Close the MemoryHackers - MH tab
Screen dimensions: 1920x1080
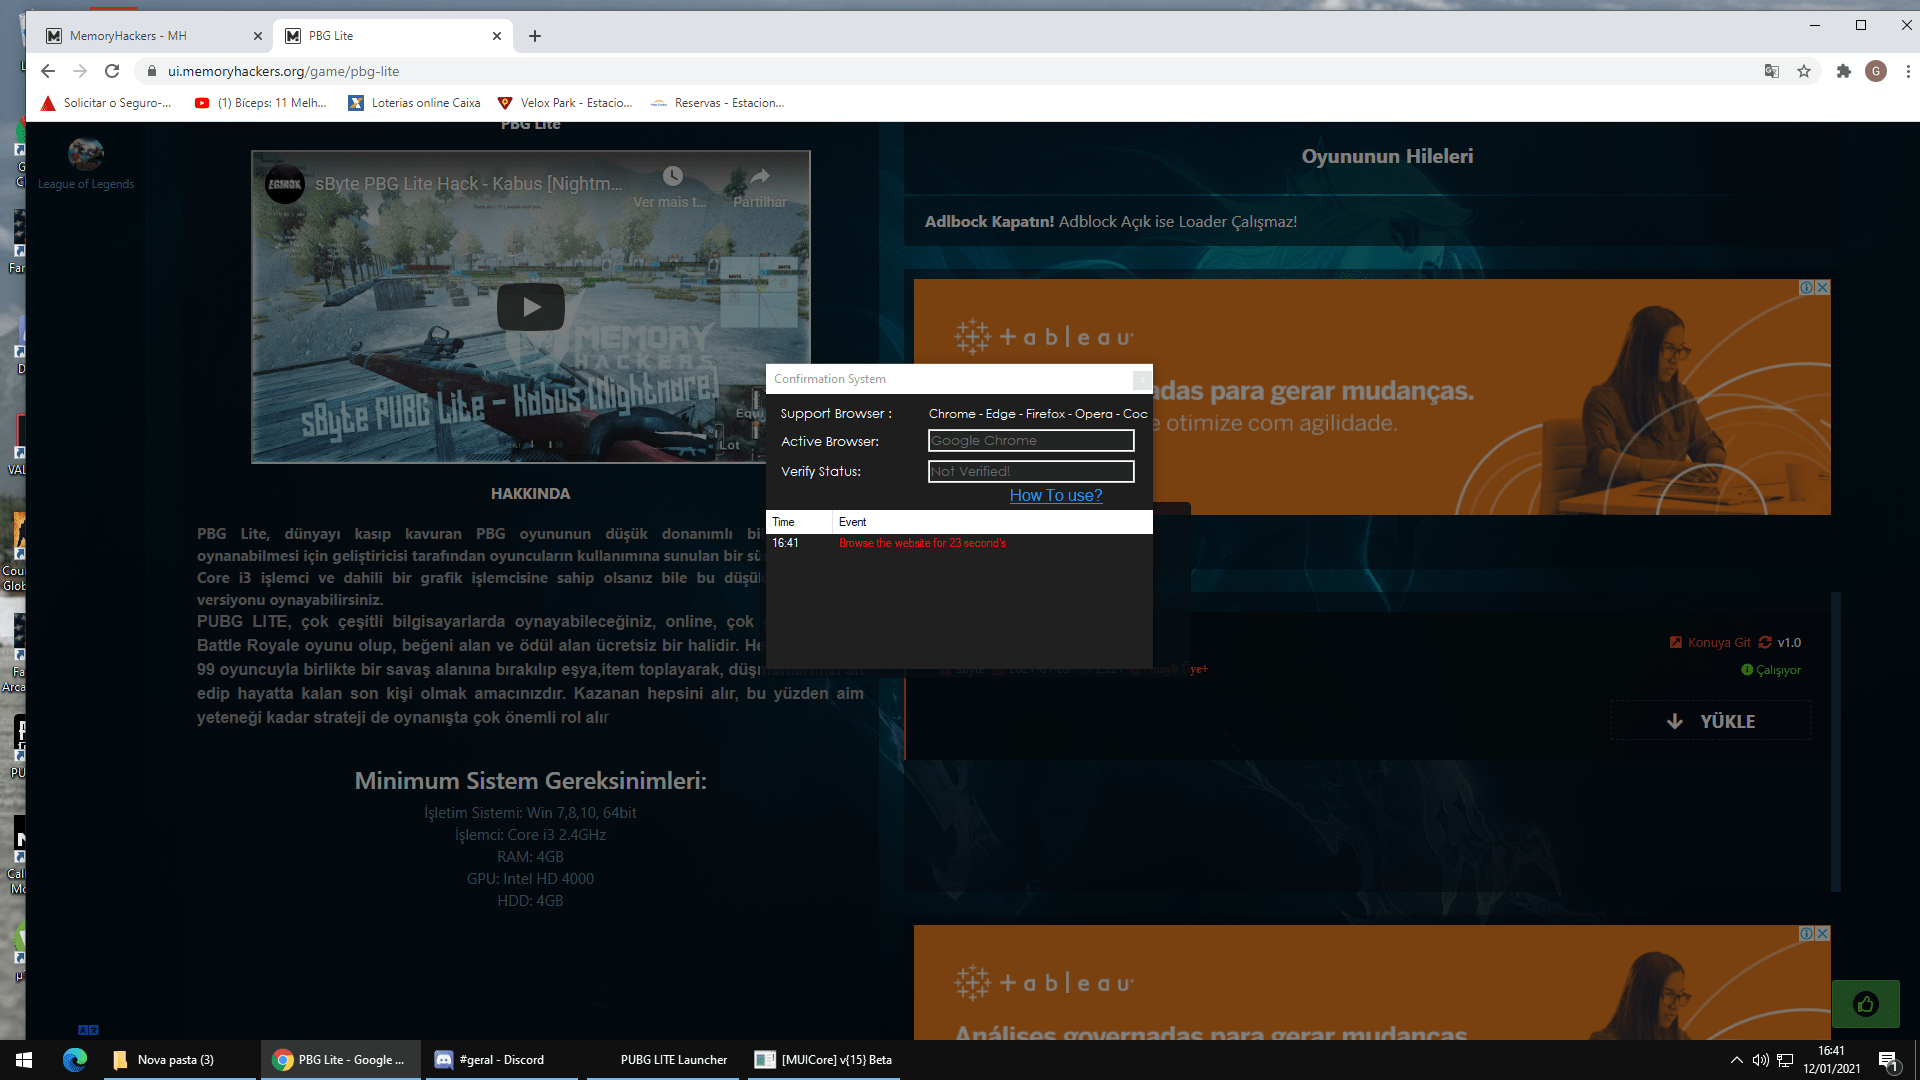(257, 36)
